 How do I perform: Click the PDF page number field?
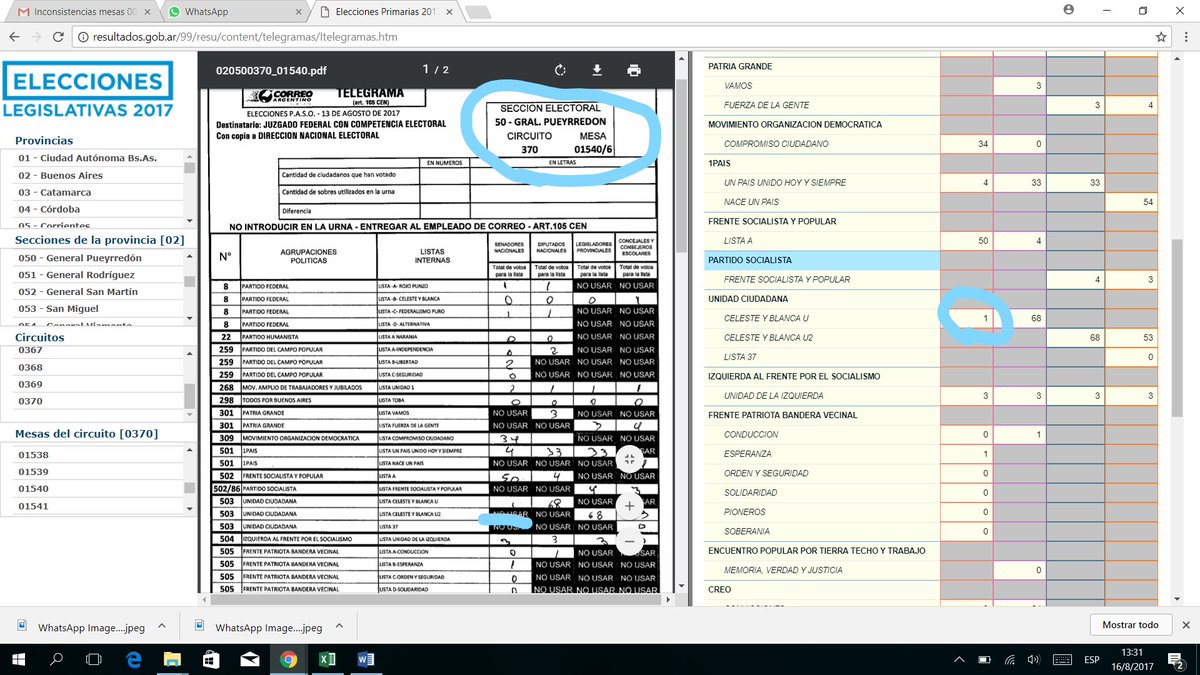click(427, 70)
